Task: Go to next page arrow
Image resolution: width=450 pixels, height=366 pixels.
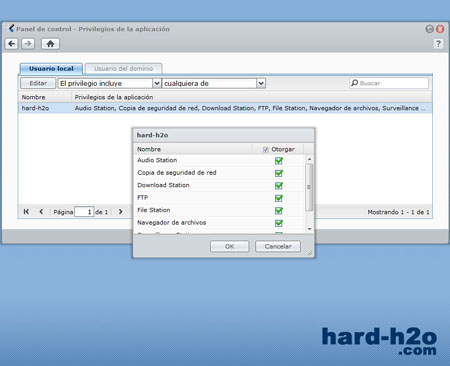Action: (x=120, y=212)
